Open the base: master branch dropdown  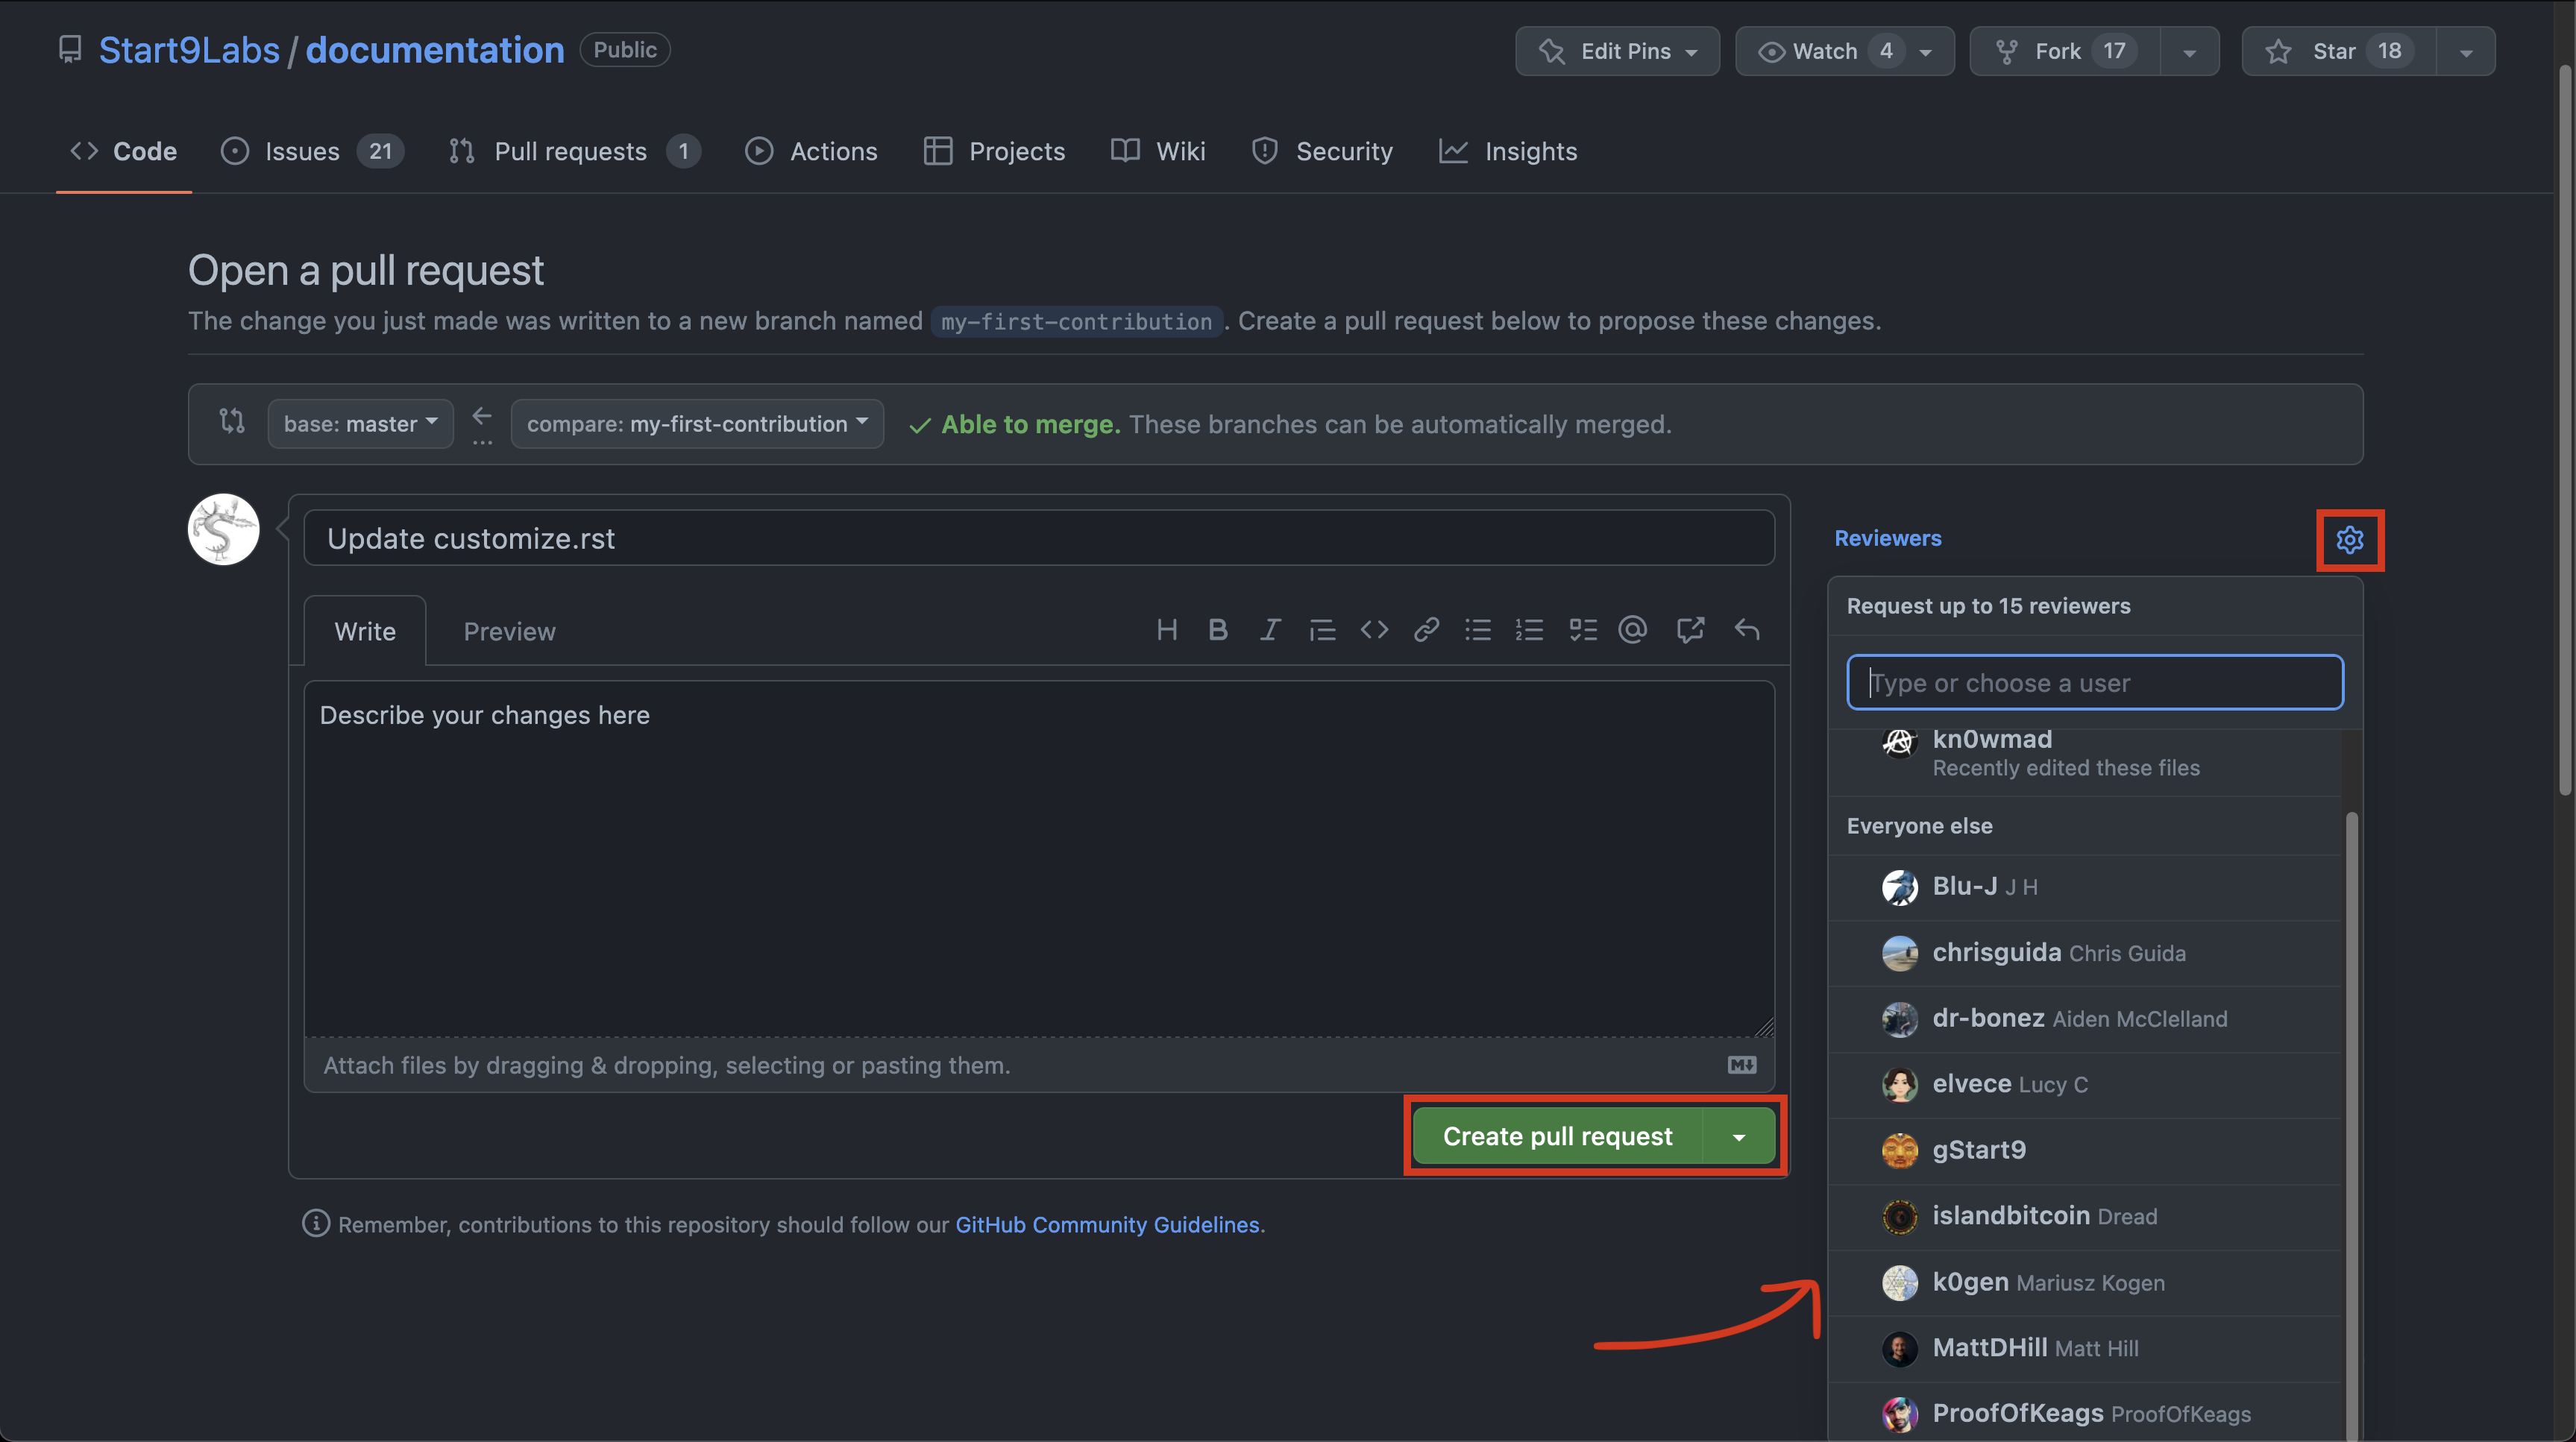click(x=360, y=424)
